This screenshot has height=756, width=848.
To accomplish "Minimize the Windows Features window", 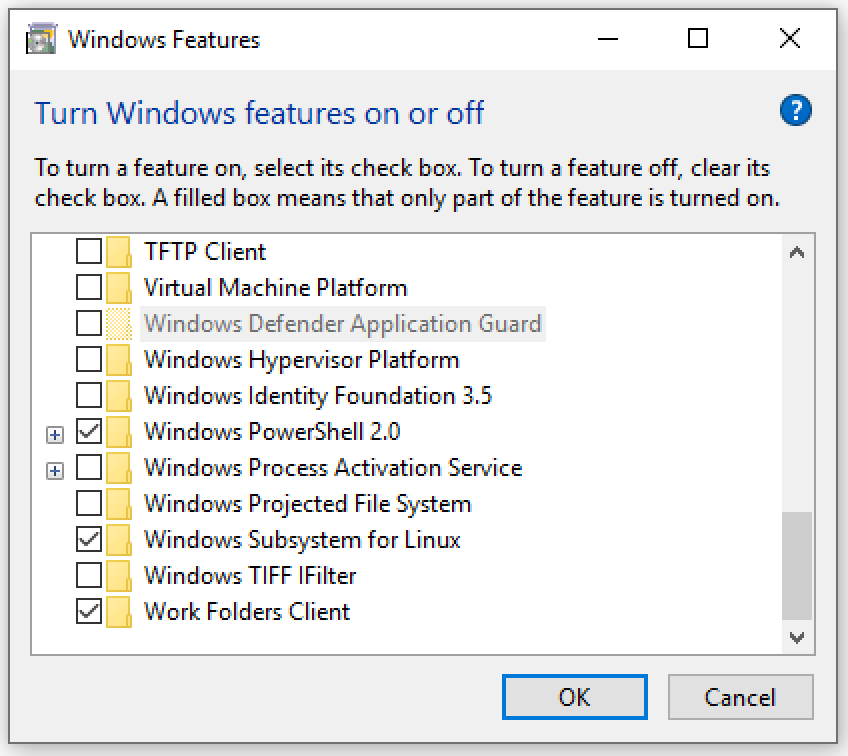I will point(607,39).
